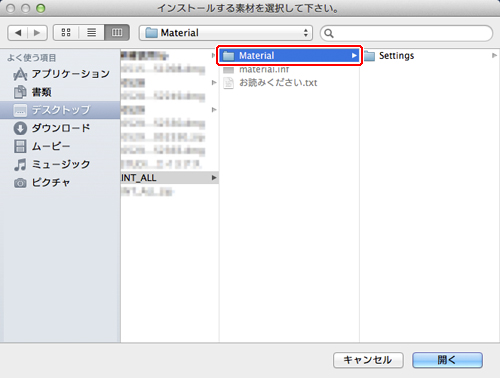The width and height of the screenshot is (500, 378).
Task: Click the Settings folder icon
Action: [369, 56]
